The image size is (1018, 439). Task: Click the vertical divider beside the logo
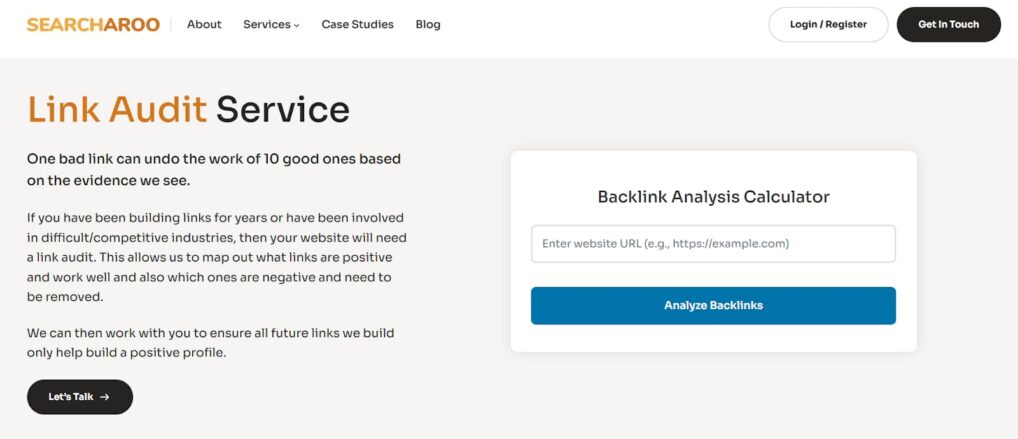tap(171, 25)
